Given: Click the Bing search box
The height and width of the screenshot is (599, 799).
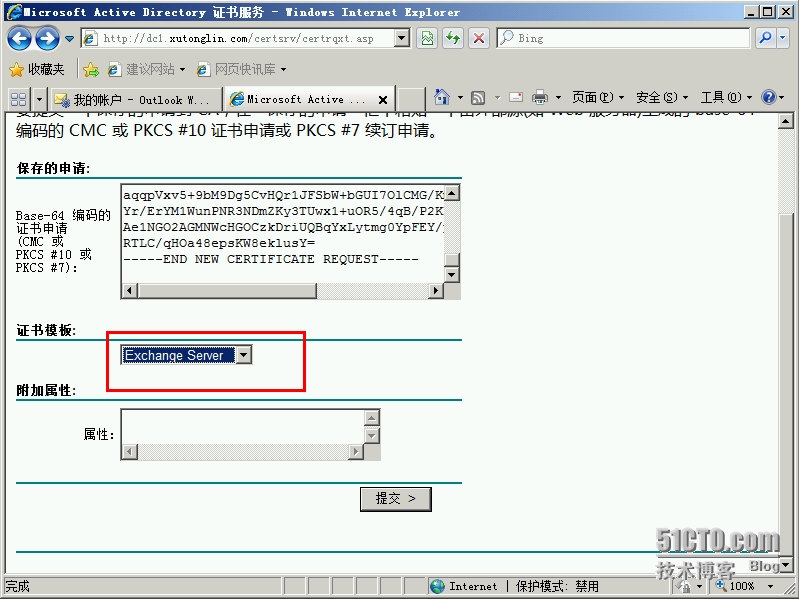Looking at the screenshot, I should coord(623,38).
